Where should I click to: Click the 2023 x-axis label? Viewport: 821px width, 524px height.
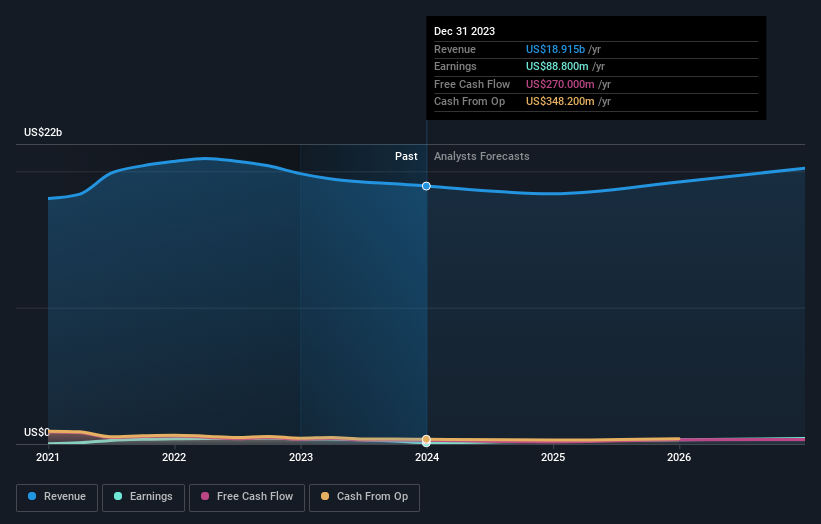tap(301, 457)
